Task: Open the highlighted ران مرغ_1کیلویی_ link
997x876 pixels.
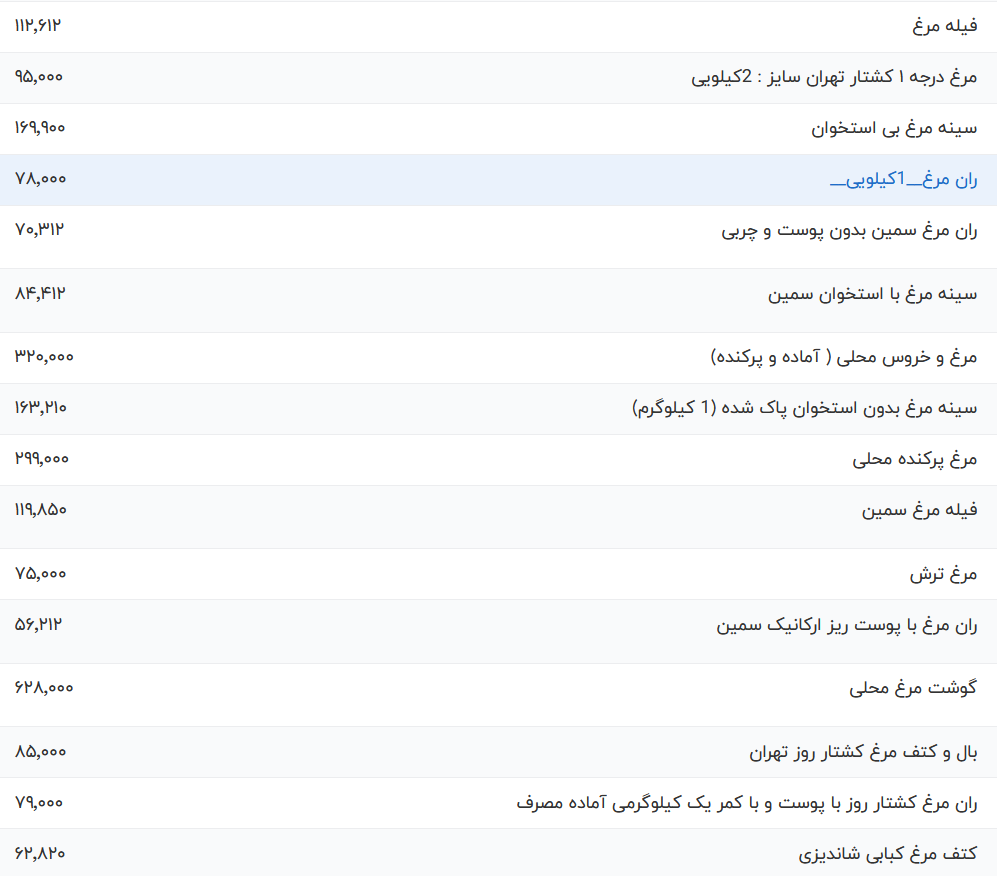Action: [903, 180]
